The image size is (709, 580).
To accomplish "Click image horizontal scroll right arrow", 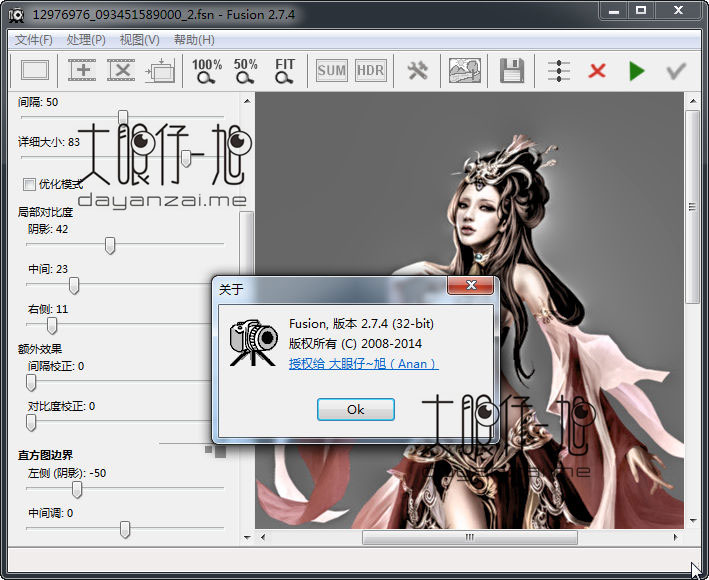I will pos(676,537).
